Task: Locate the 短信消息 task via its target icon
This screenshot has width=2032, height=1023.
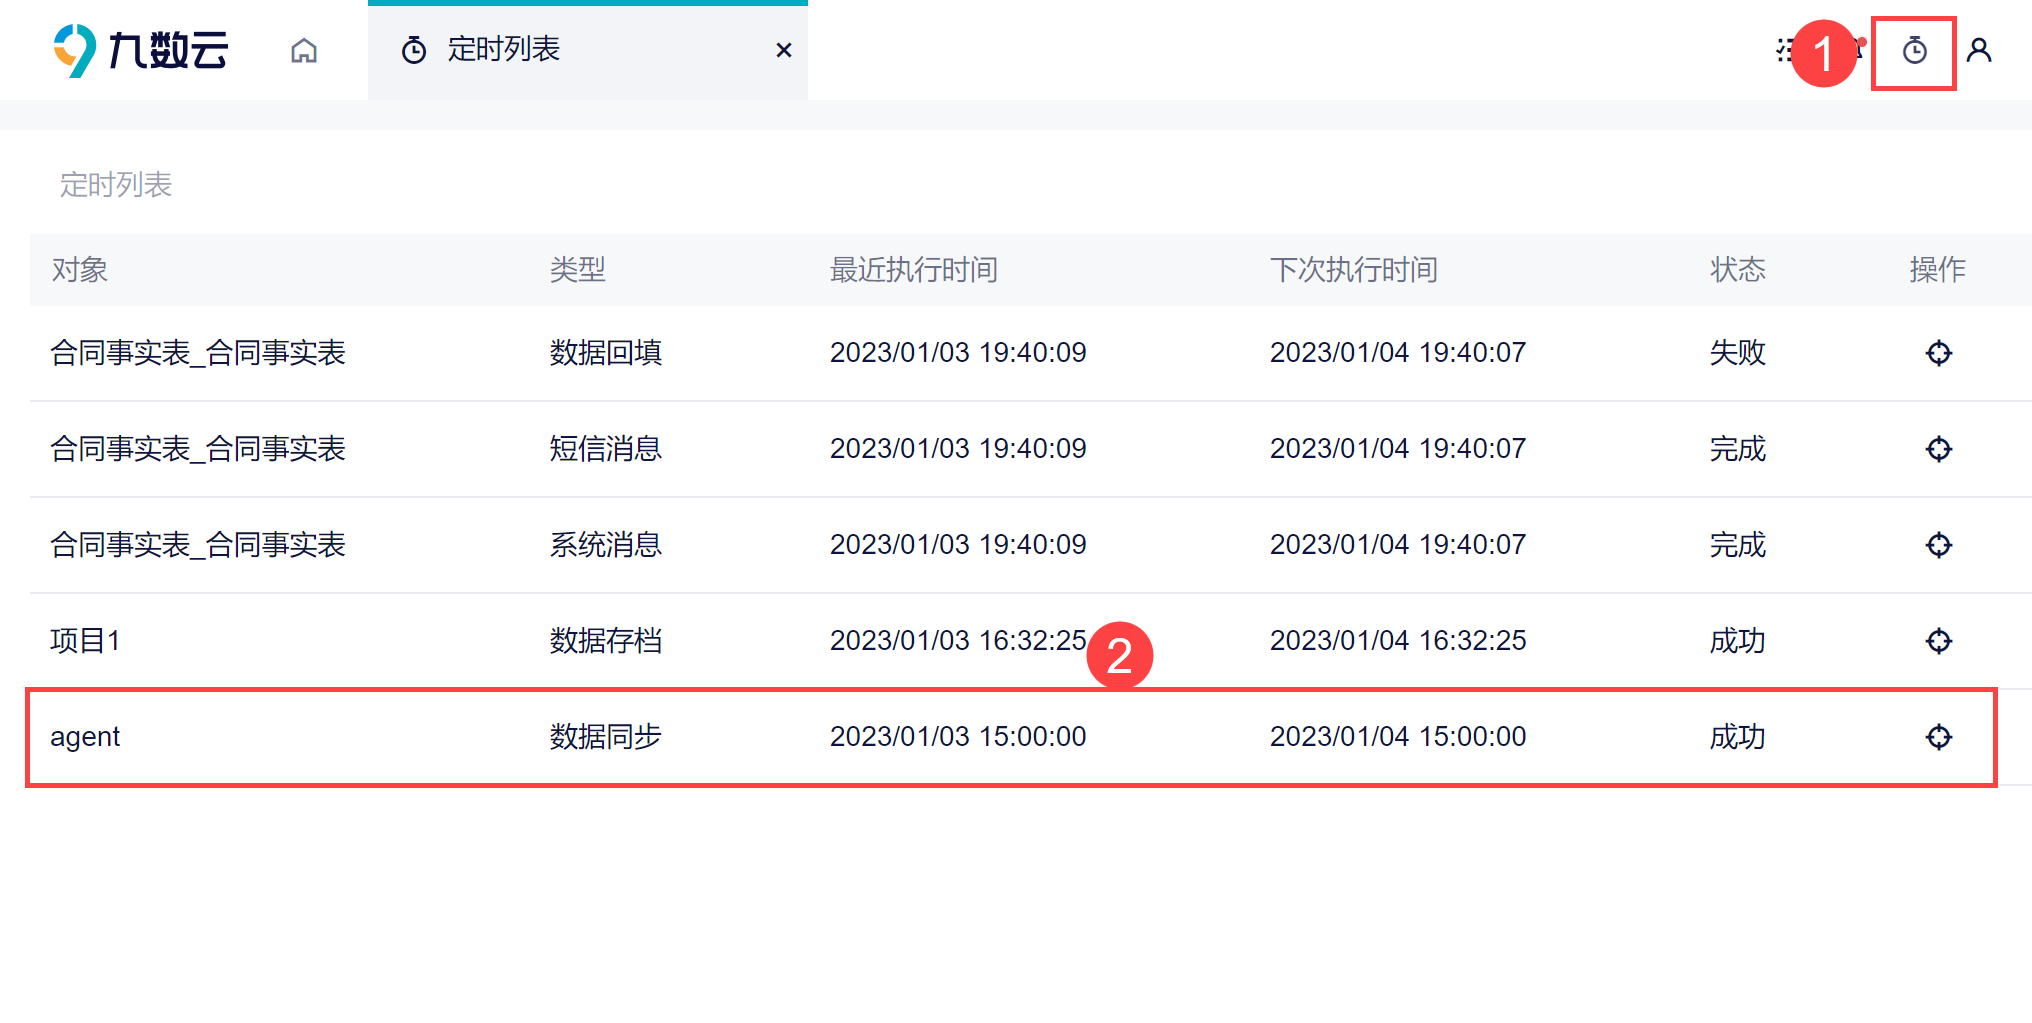Action: (1939, 449)
